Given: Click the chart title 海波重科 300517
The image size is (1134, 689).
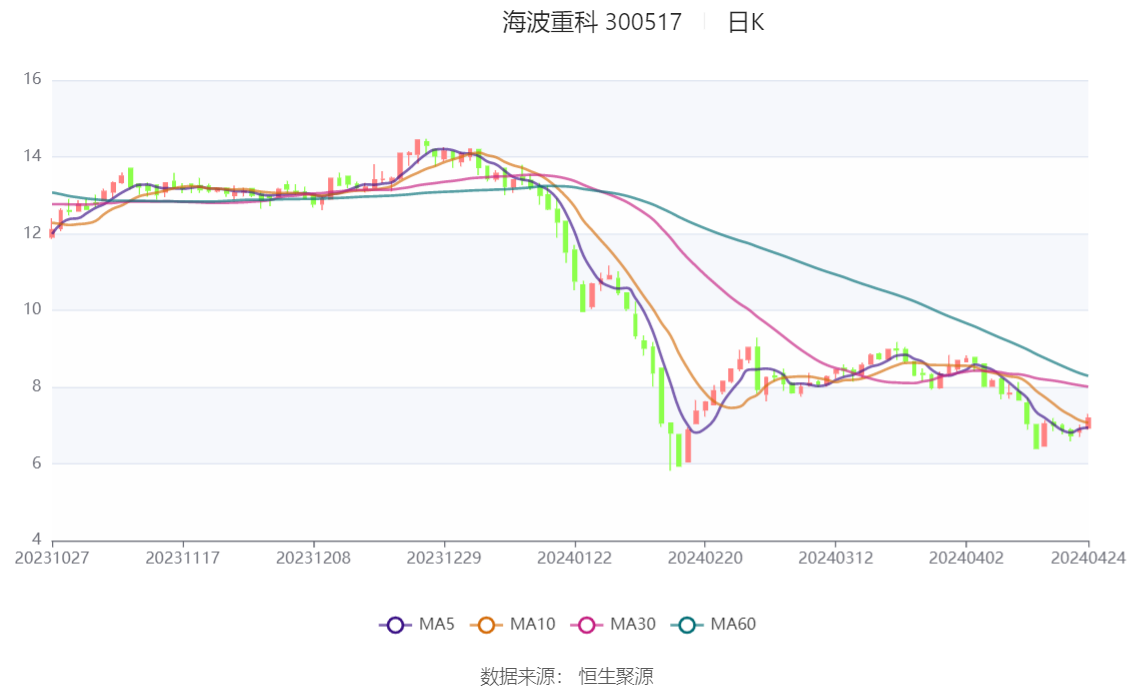Looking at the screenshot, I should point(592,22).
